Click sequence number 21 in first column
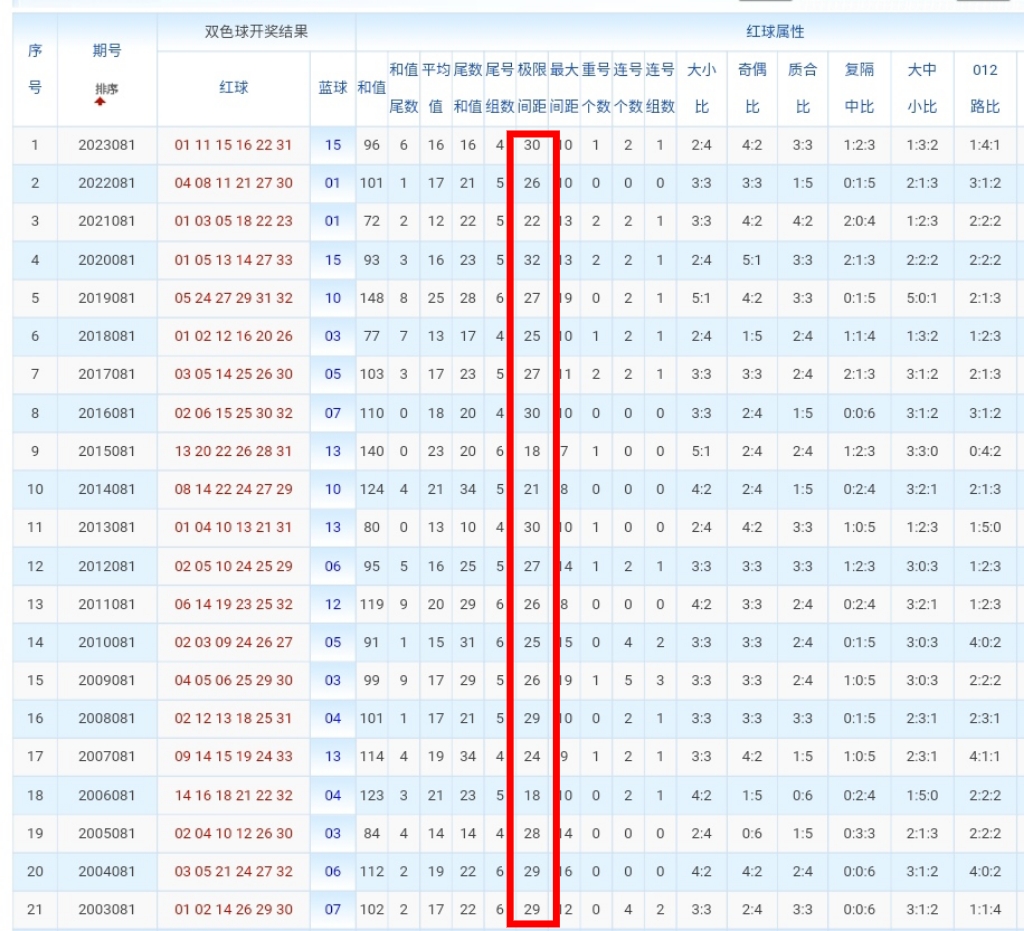This screenshot has height=931, width=1024. 35,909
